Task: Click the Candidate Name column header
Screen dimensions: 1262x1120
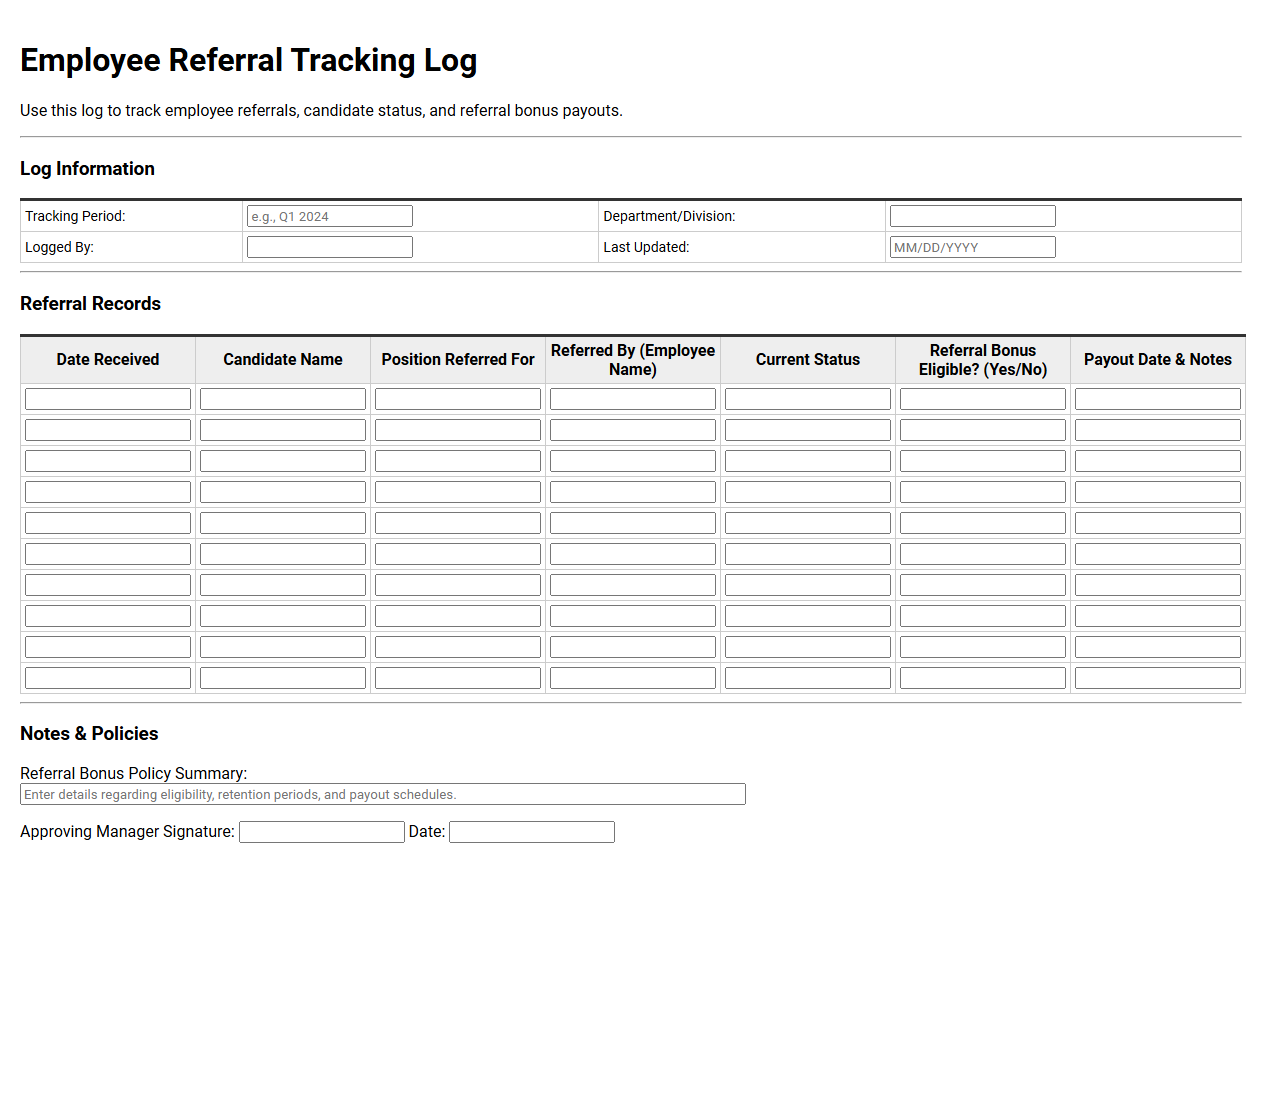Action: [283, 360]
